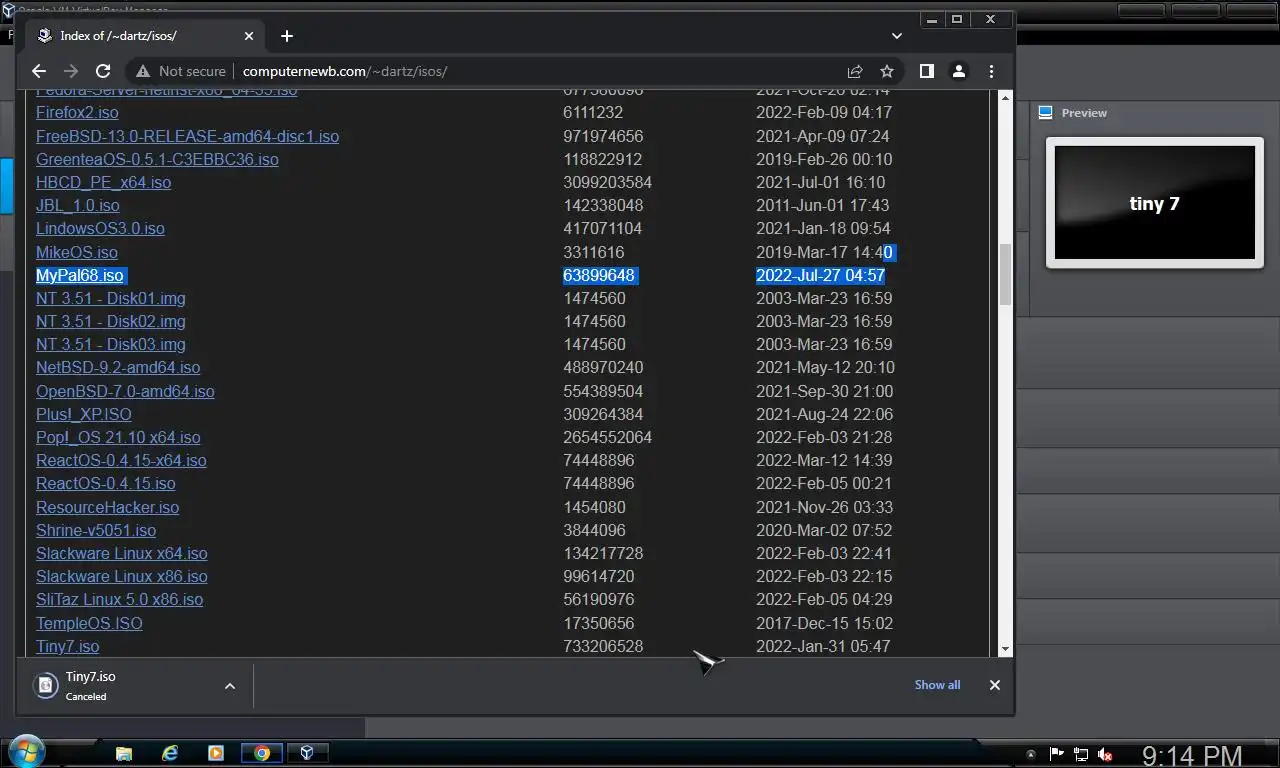Open the Windows Start menu
The height and width of the screenshot is (768, 1280).
click(26, 752)
